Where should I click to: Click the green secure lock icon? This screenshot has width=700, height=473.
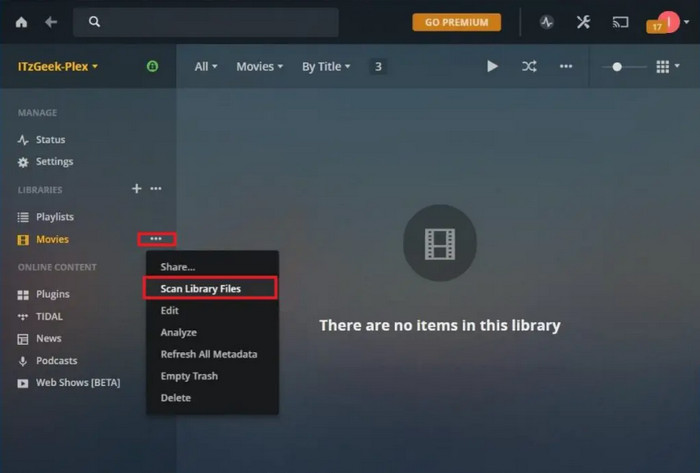click(x=152, y=67)
